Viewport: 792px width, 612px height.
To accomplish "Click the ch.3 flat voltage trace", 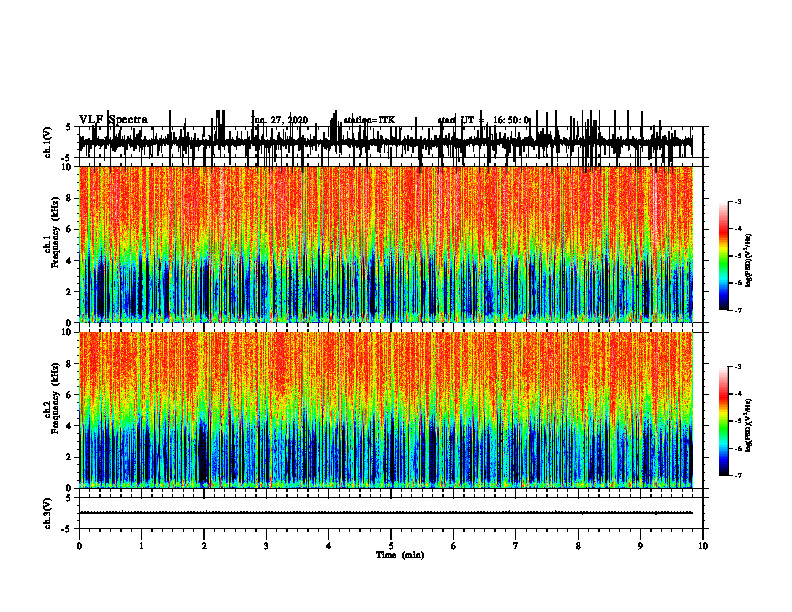I will (x=385, y=513).
